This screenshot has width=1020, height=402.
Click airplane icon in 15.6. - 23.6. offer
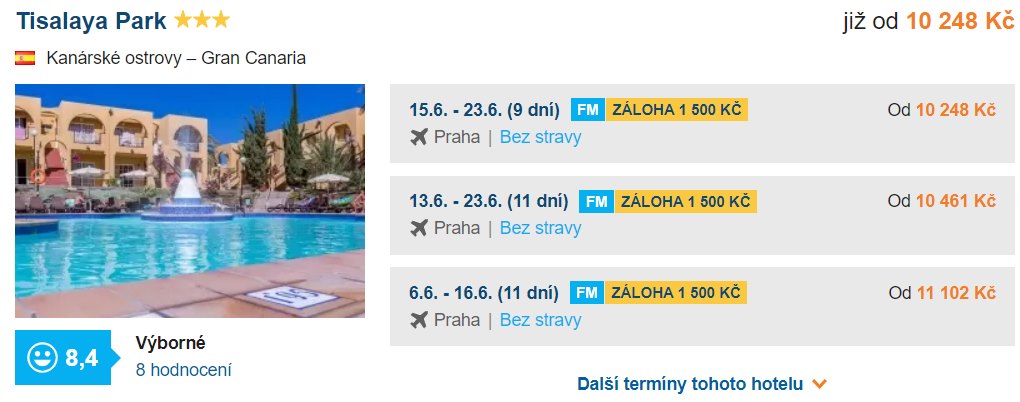[x=419, y=137]
